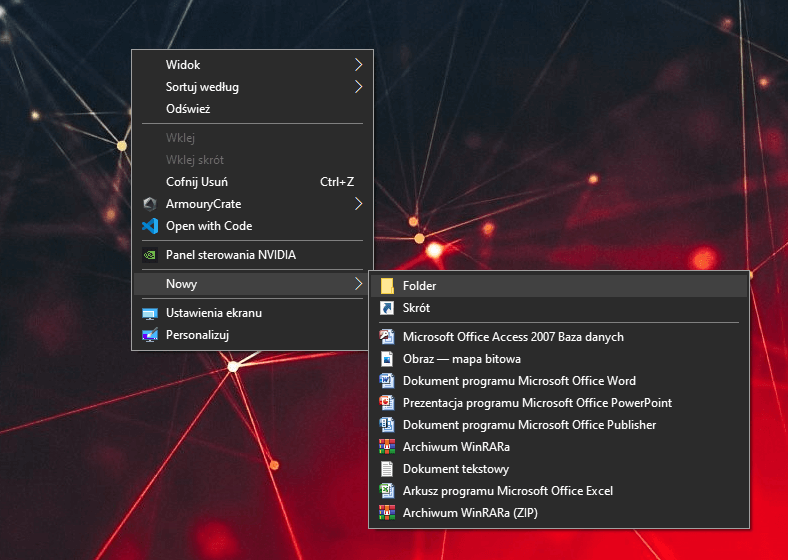The image size is (788, 560).
Task: Select Open with Code
Action: coord(252,226)
